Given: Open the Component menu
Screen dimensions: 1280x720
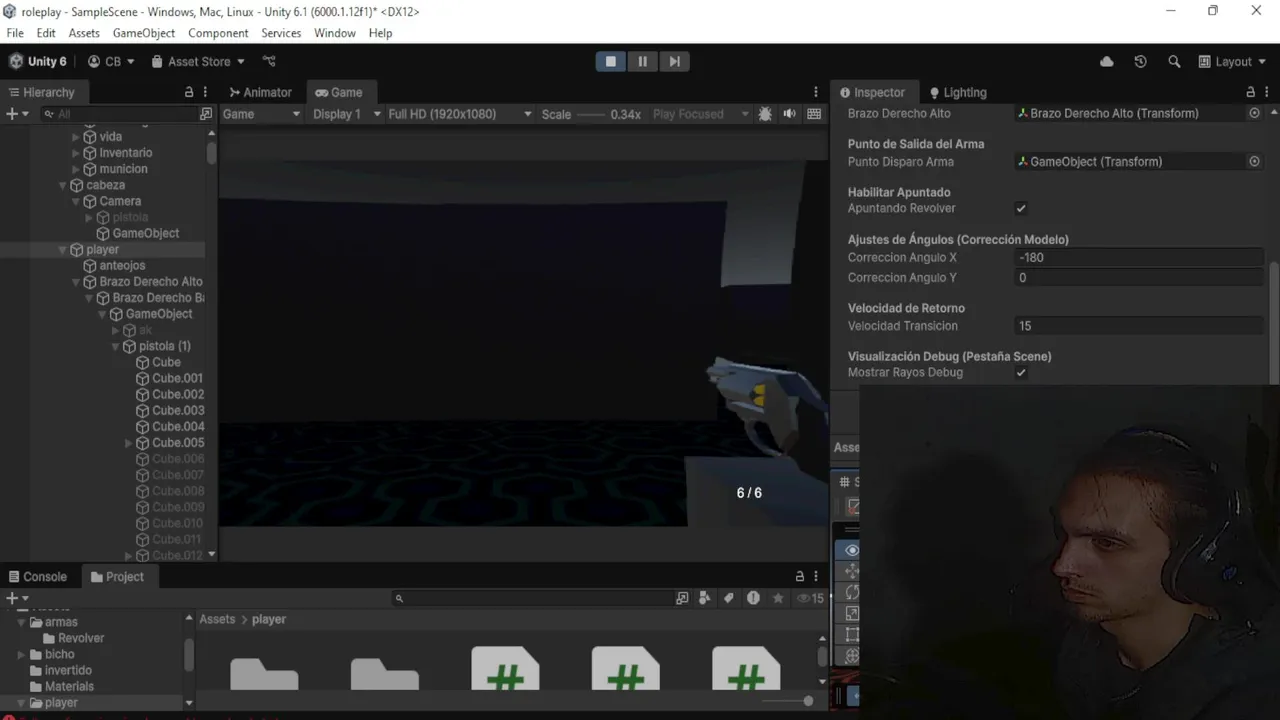Looking at the screenshot, I should click(x=218, y=33).
